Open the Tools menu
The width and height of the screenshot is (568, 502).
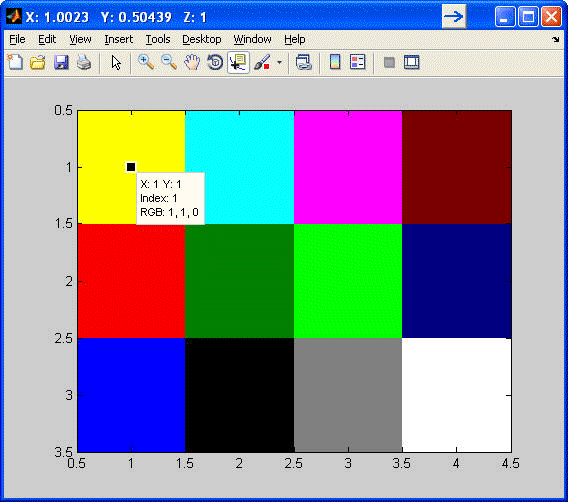158,39
